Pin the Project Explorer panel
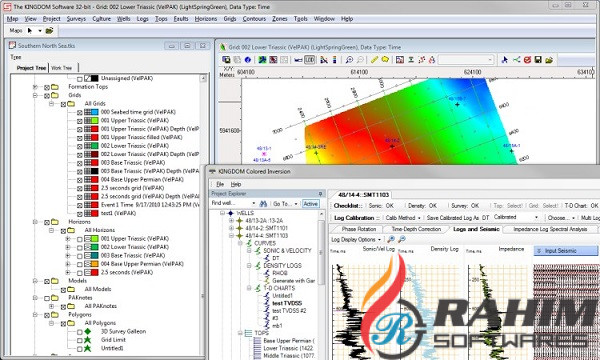This screenshot has width=600, height=360. coord(320,194)
